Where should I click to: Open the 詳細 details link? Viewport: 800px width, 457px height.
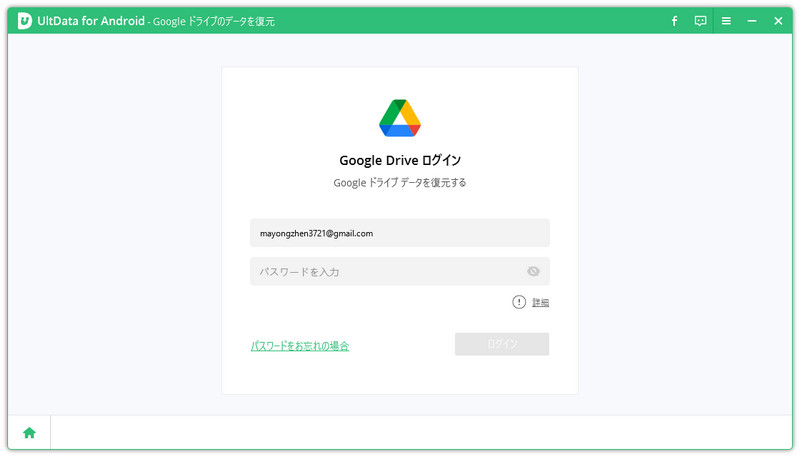coord(540,302)
